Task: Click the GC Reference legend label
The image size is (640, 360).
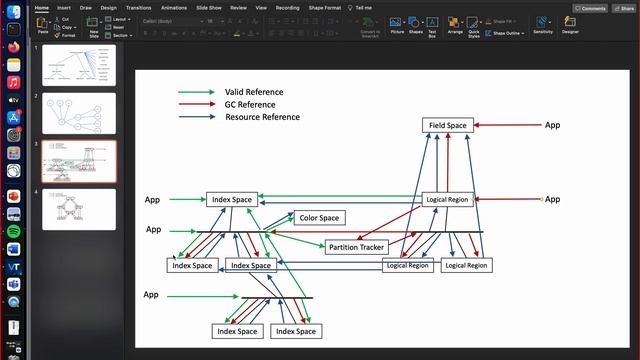Action: [x=250, y=104]
